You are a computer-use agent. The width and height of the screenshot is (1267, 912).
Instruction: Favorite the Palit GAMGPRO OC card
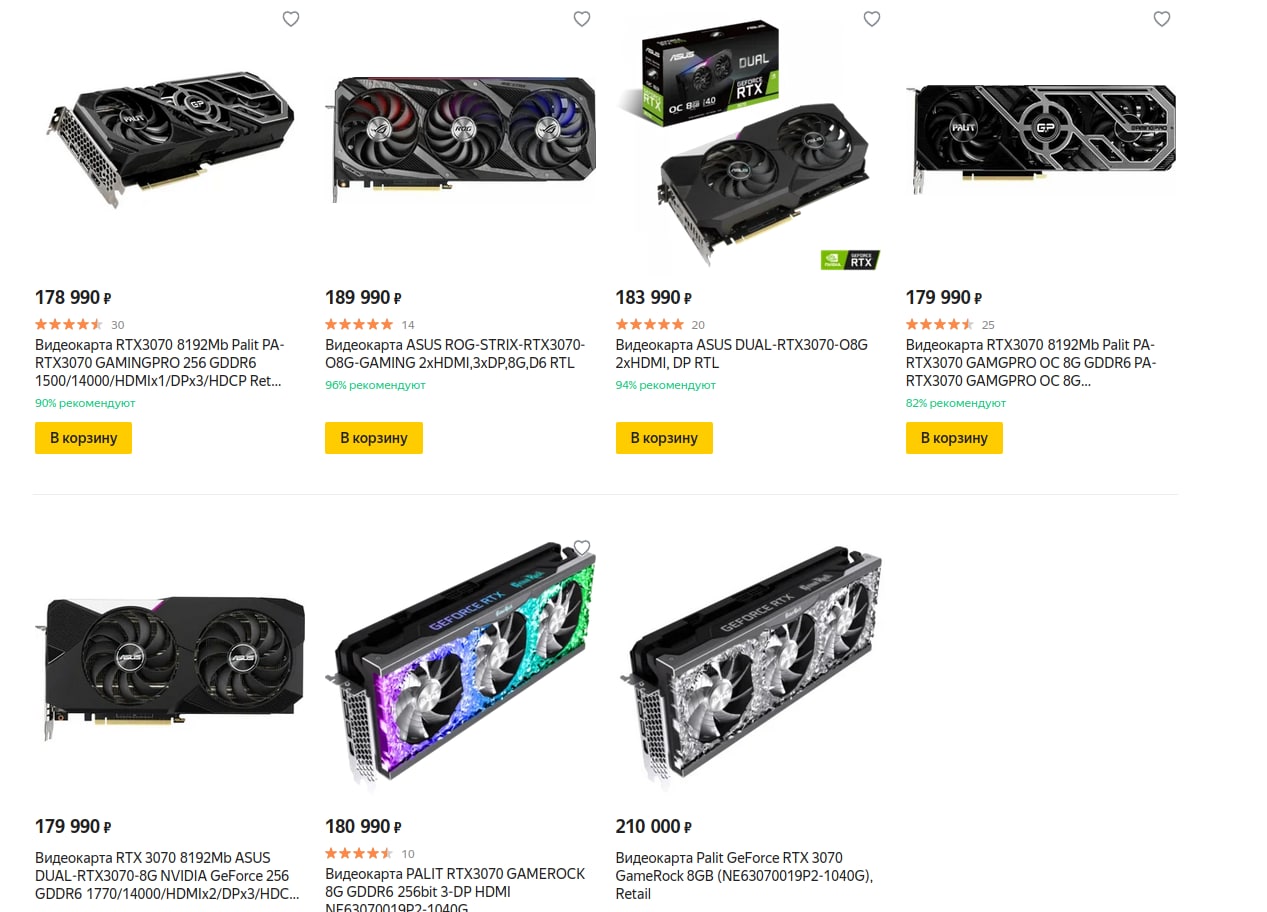(1162, 18)
